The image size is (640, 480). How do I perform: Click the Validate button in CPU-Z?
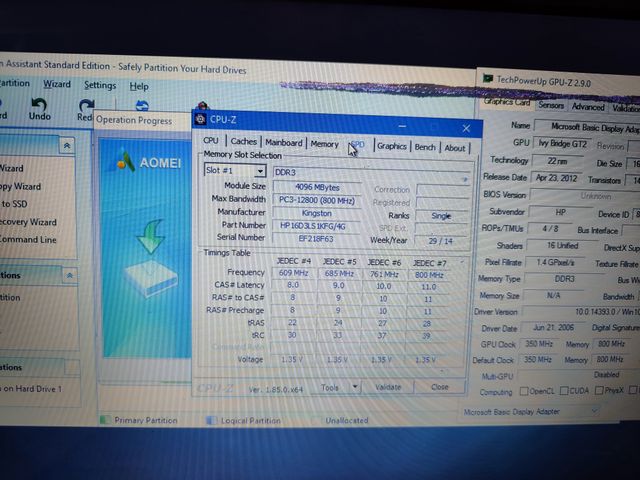(388, 387)
